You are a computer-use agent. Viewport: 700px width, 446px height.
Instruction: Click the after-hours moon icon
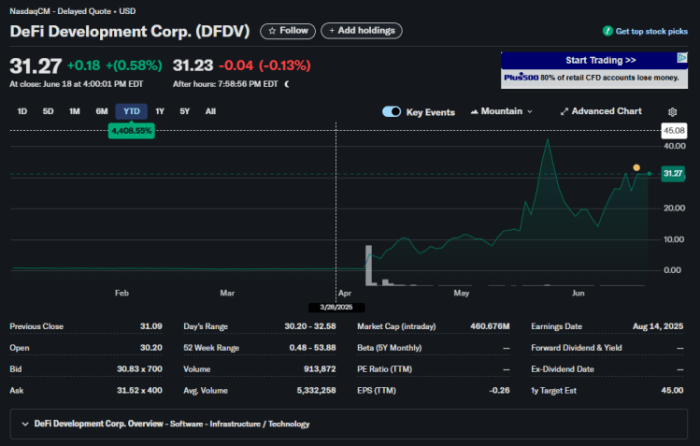[x=288, y=84]
